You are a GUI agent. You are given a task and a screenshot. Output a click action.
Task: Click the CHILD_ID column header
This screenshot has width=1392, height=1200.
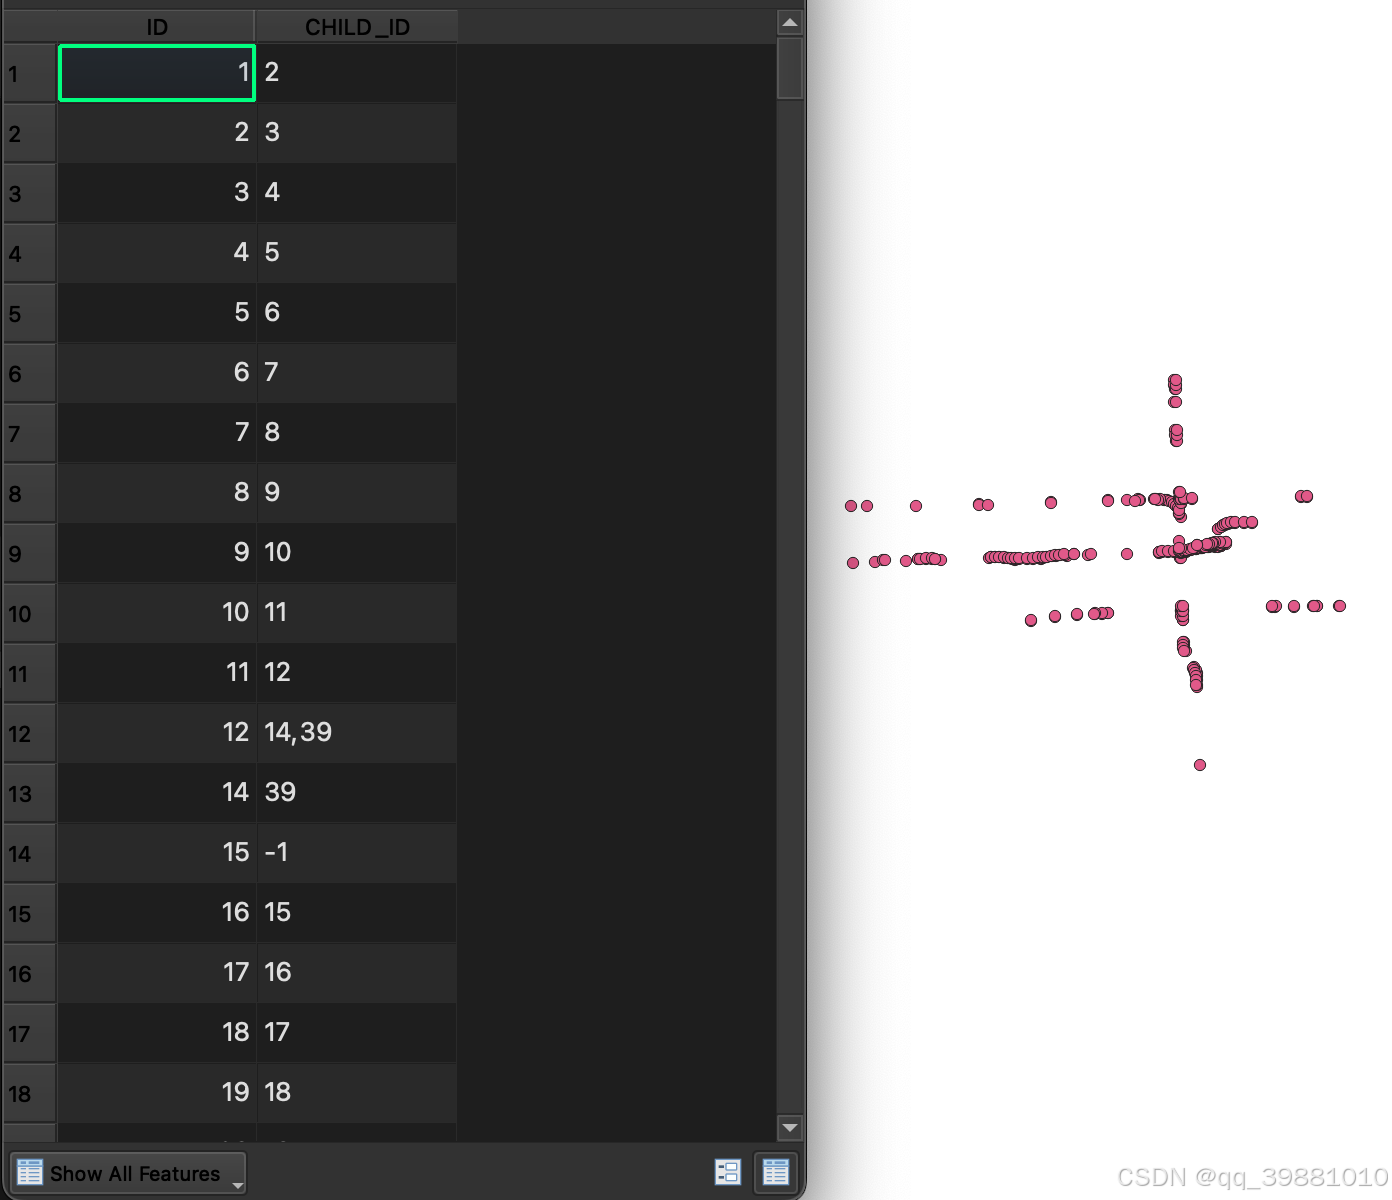pos(357,27)
